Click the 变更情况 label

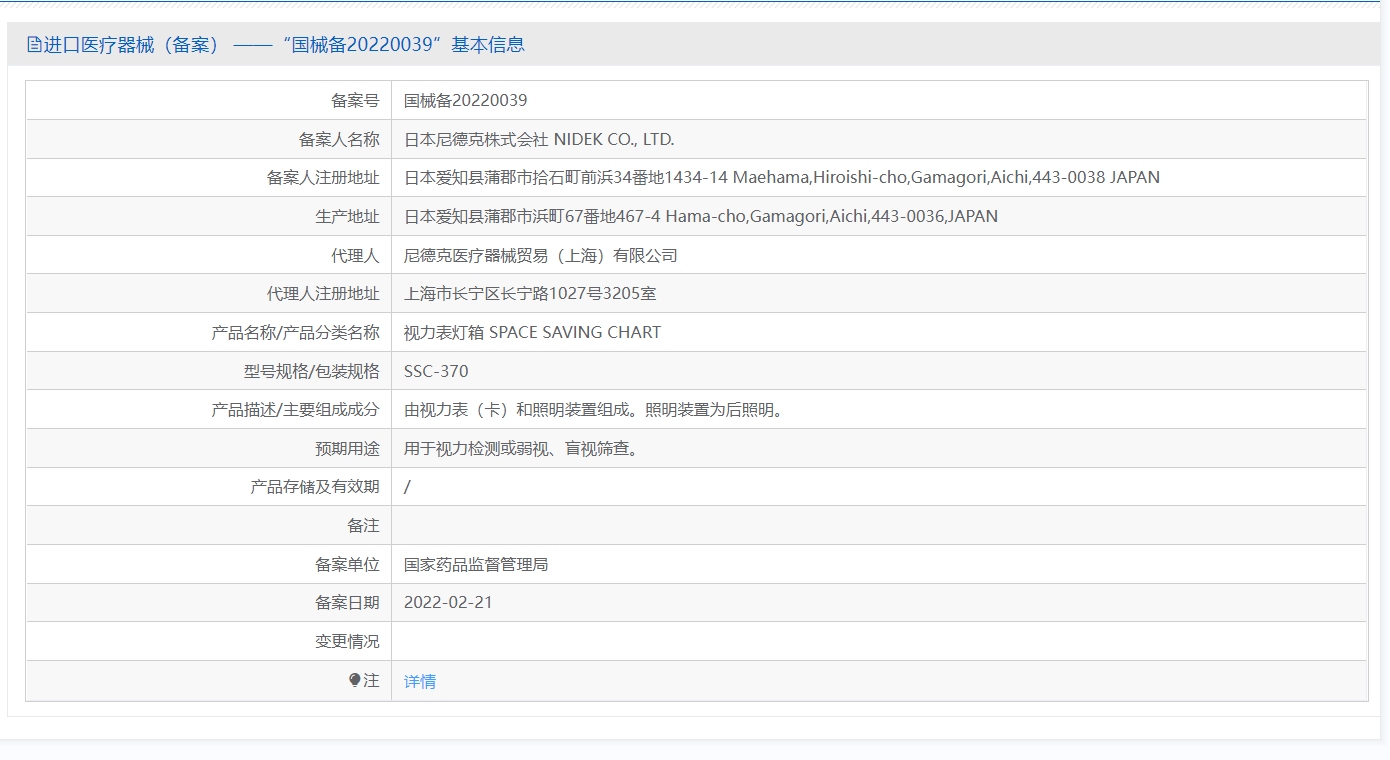pyautogui.click(x=347, y=641)
